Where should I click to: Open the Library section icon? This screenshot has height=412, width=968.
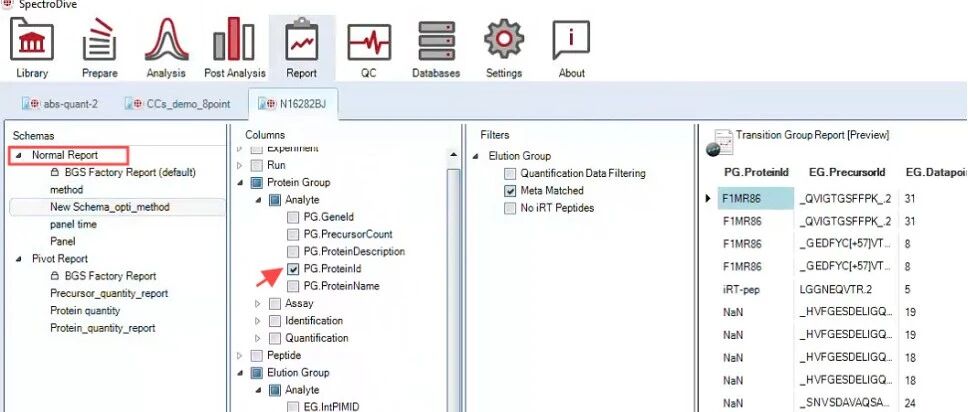32,38
